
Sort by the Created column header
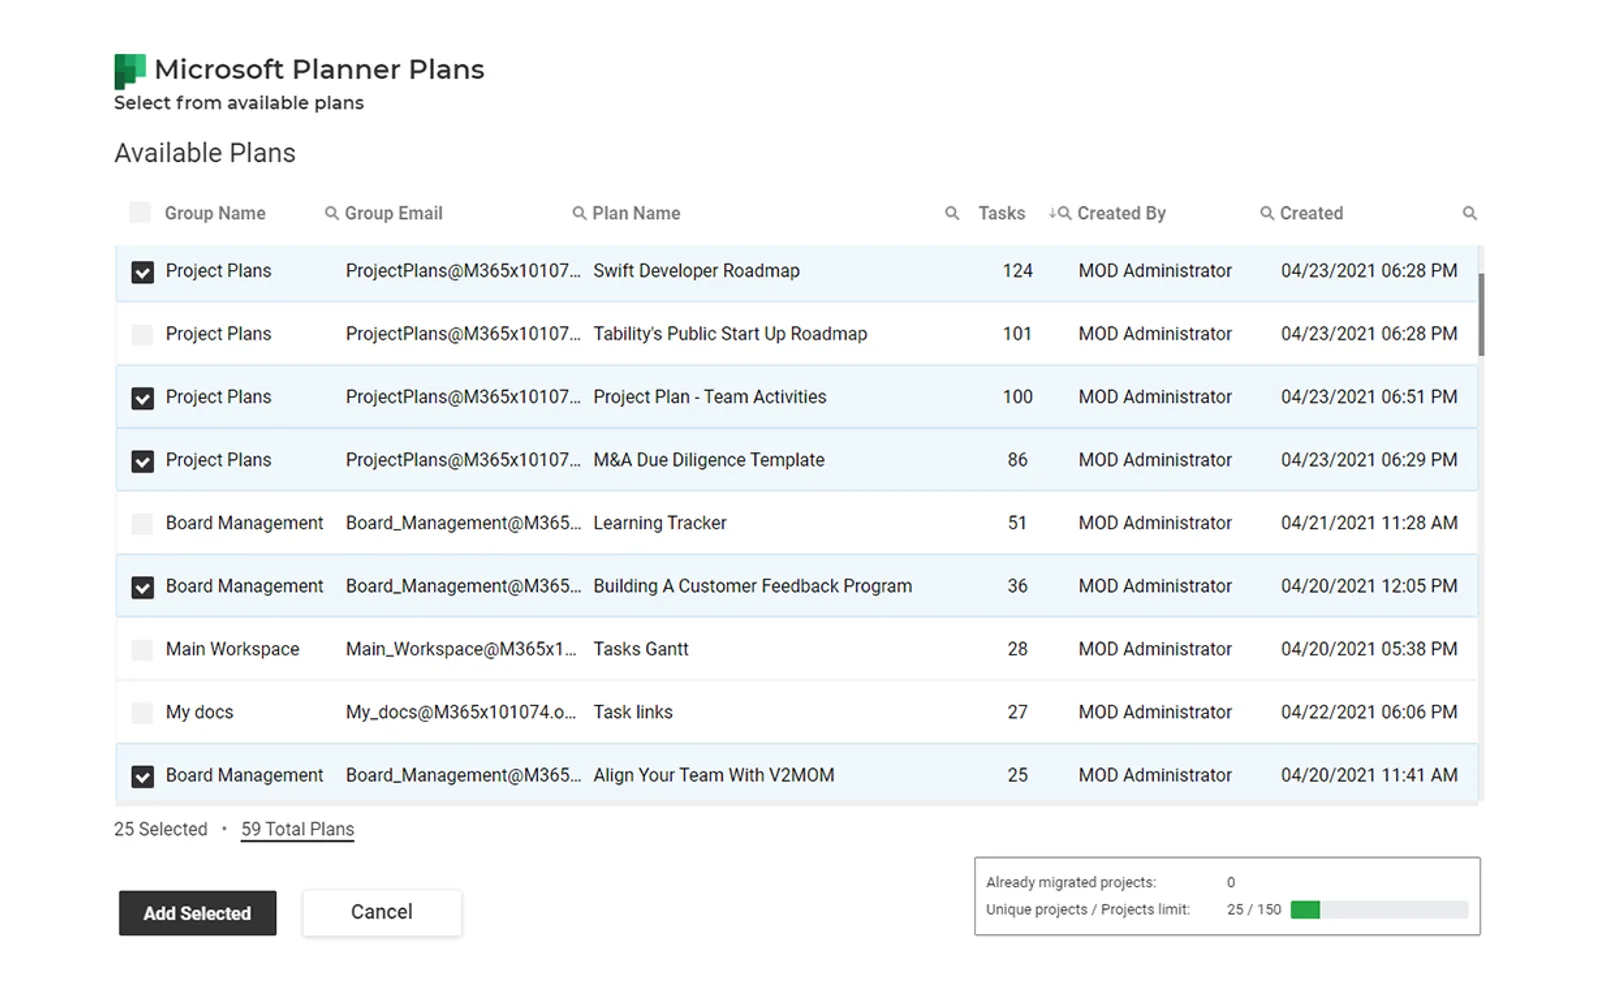coord(1311,213)
